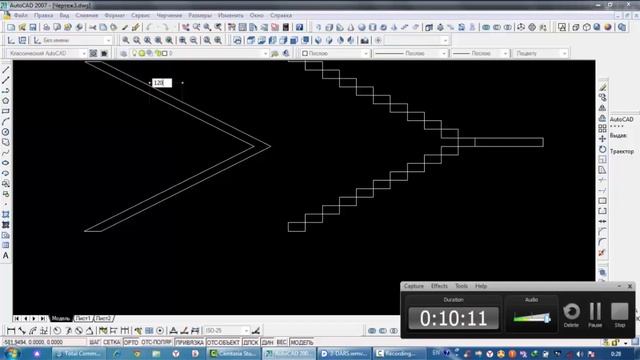Click the Erase modify tool

[602, 87]
